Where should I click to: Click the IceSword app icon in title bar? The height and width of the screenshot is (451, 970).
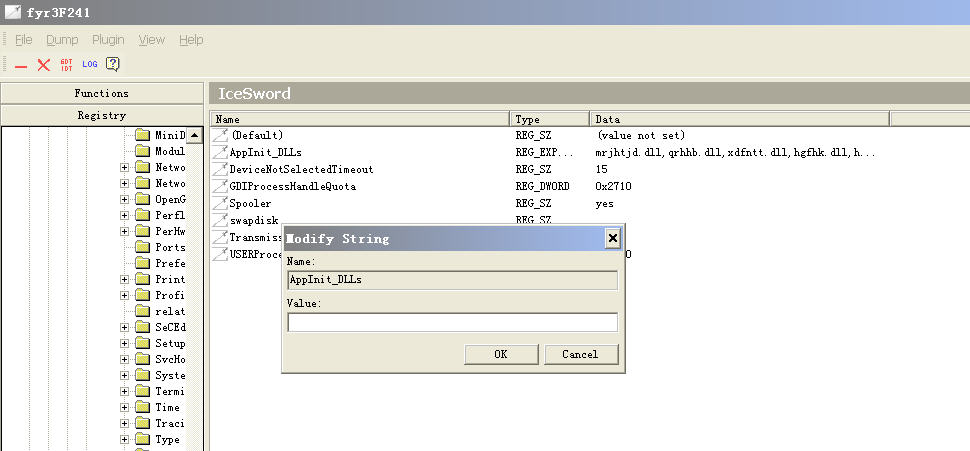(12, 12)
